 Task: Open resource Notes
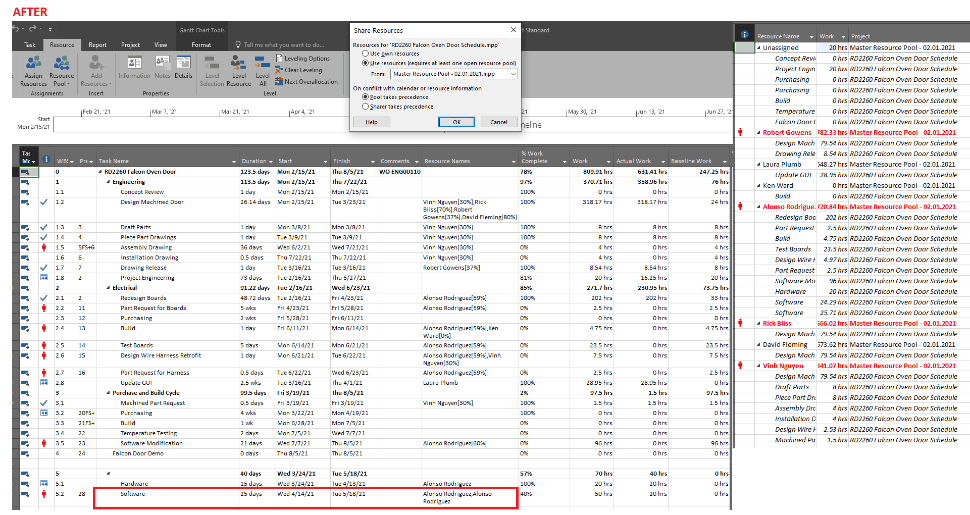pos(162,67)
